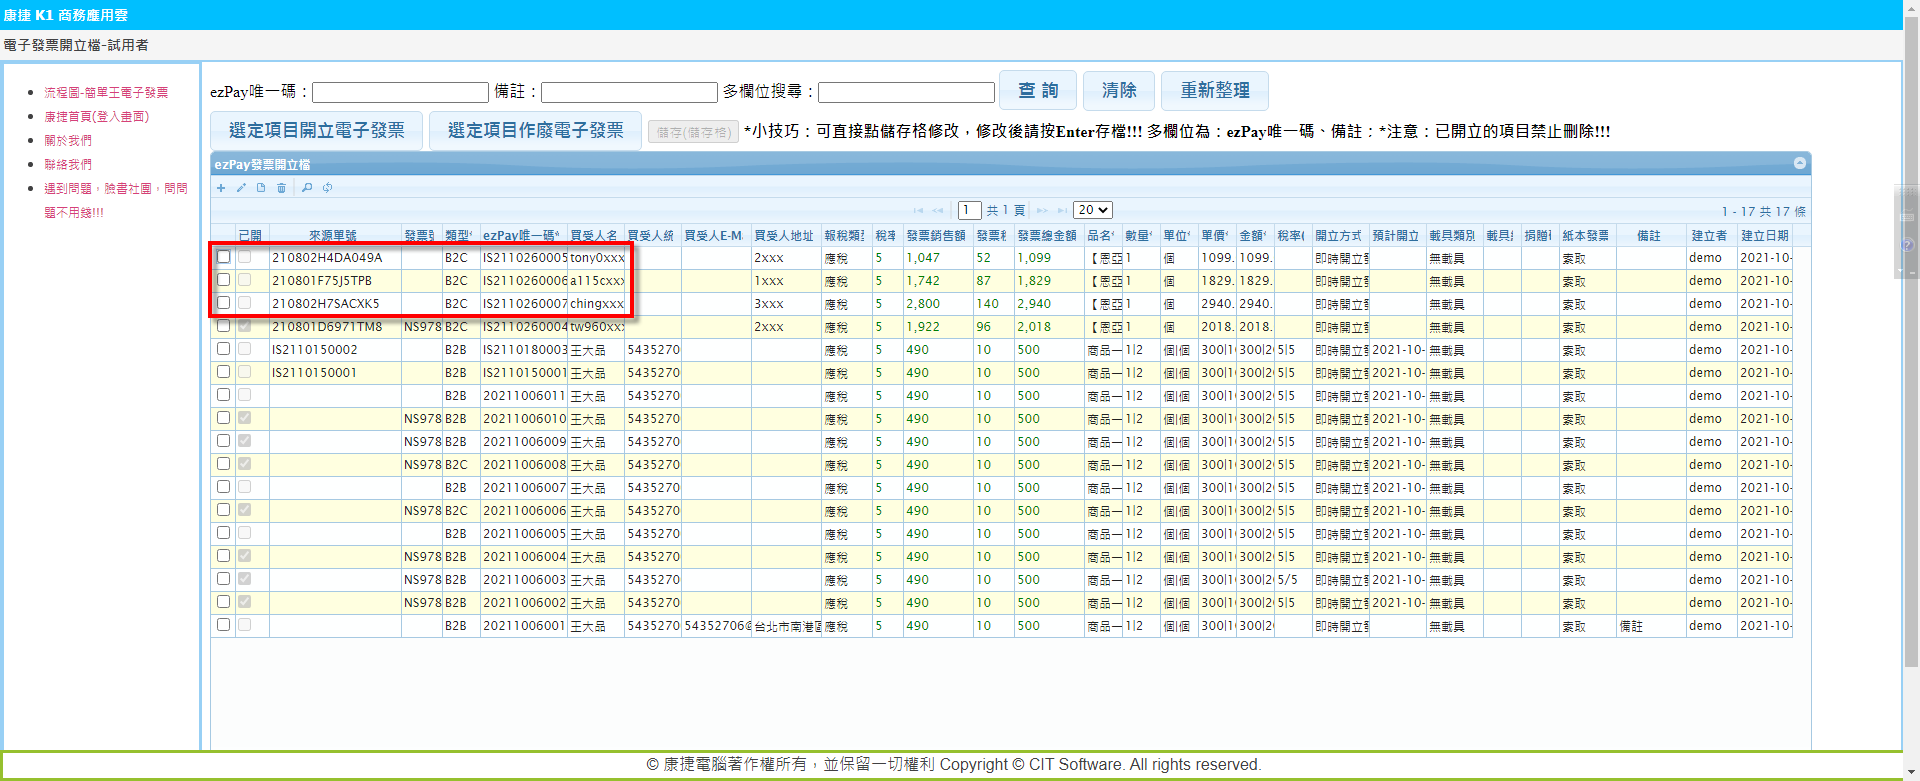
Task: Click the help question mark icon at right edge
Action: pos(1908,245)
